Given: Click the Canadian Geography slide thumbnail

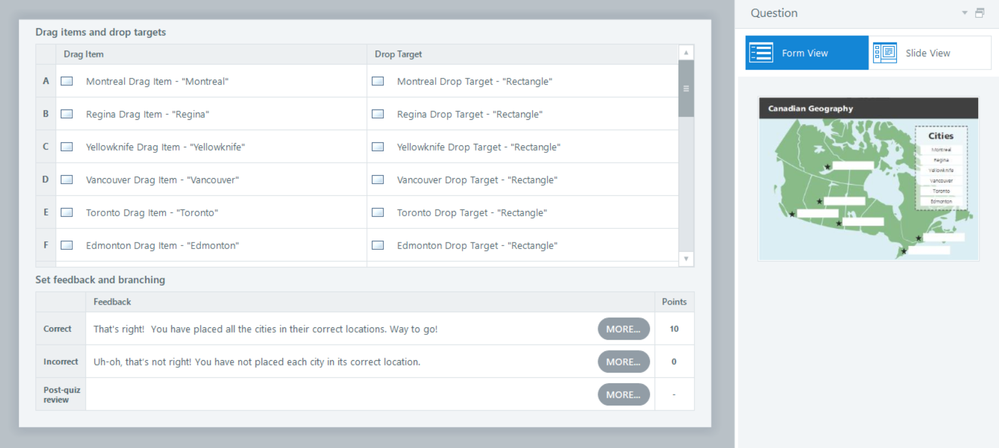Looking at the screenshot, I should (x=868, y=179).
